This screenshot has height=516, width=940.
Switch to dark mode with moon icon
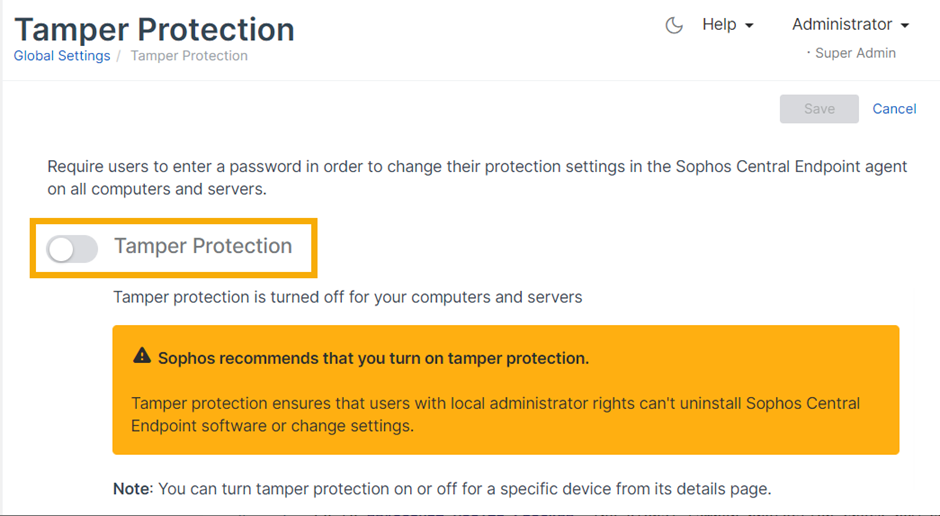(x=674, y=26)
